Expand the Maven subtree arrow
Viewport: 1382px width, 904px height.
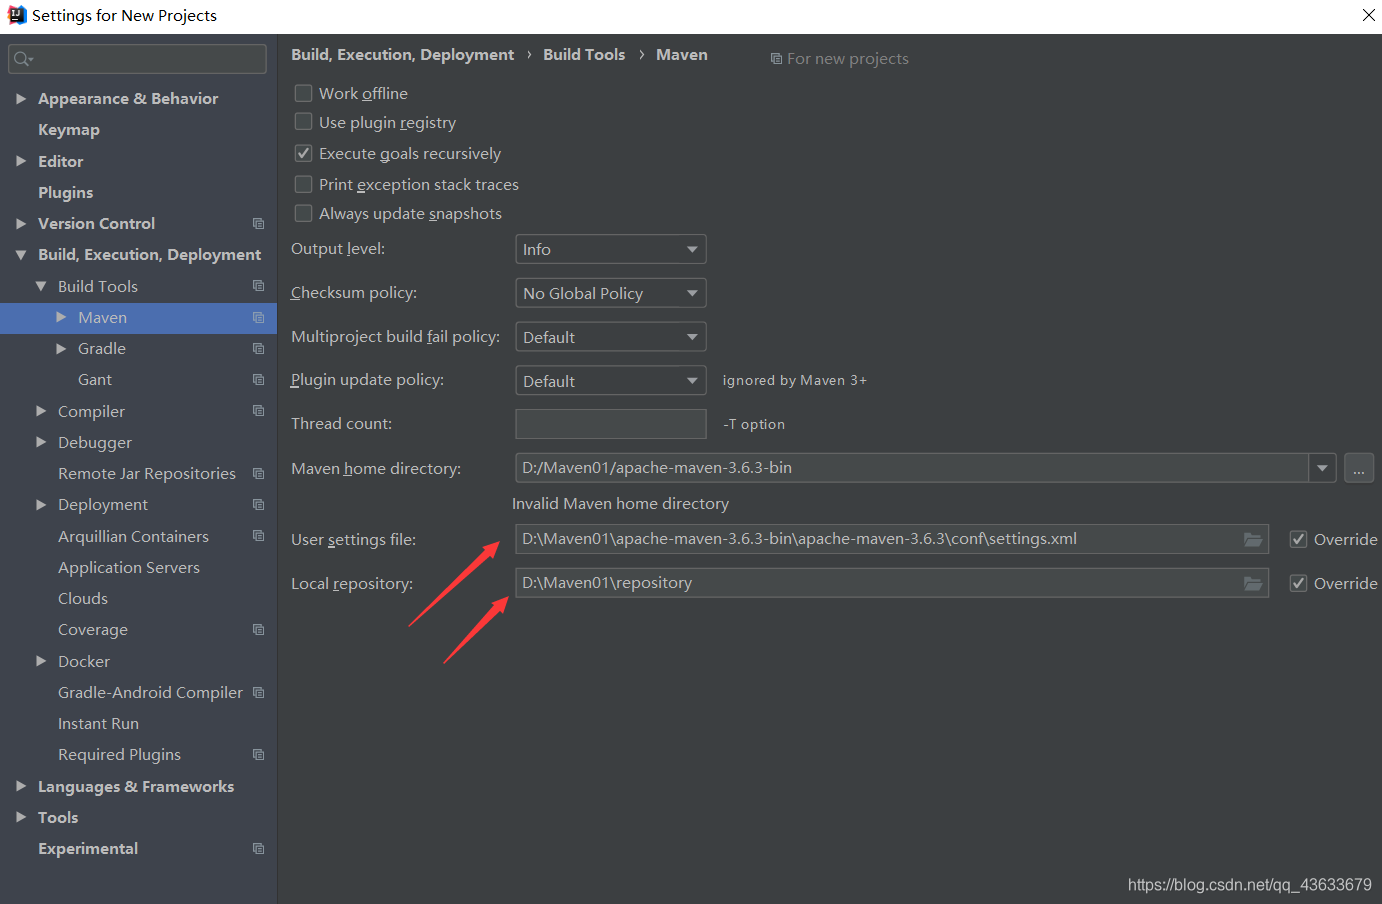coord(61,317)
